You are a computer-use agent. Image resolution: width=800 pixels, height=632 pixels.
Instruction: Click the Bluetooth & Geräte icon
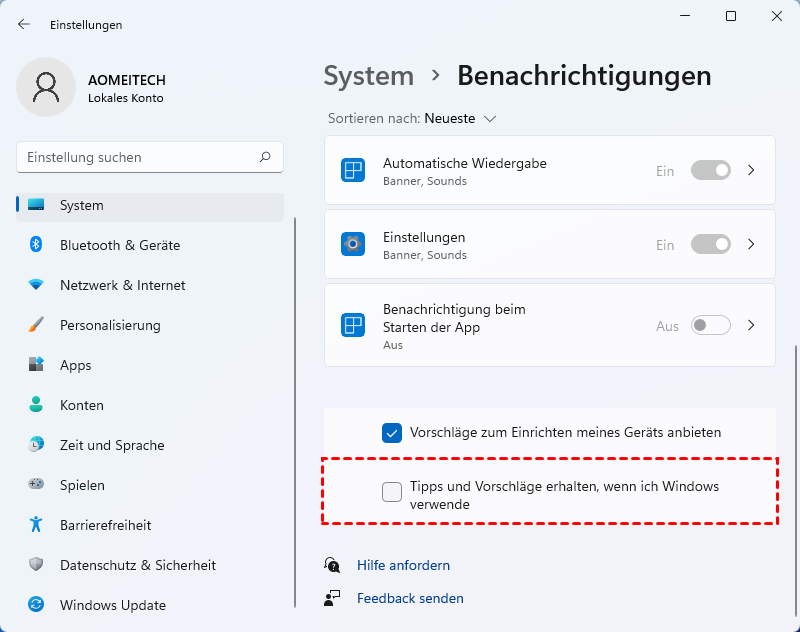coord(36,245)
